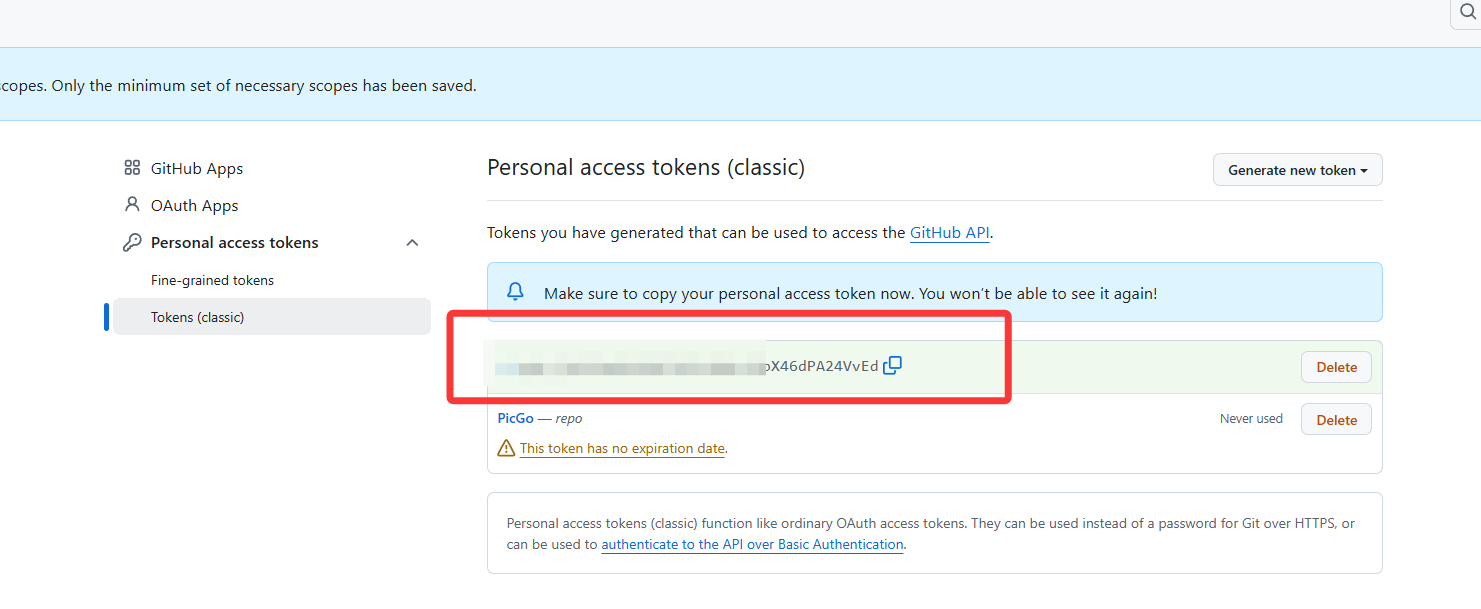Select Tokens (classic) sidebar item
1481x609 pixels.
click(x=197, y=317)
